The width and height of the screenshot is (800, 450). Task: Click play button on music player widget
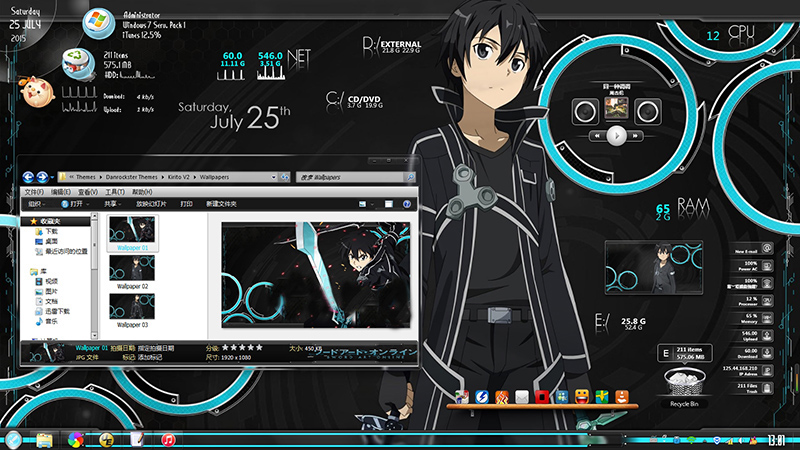616,136
